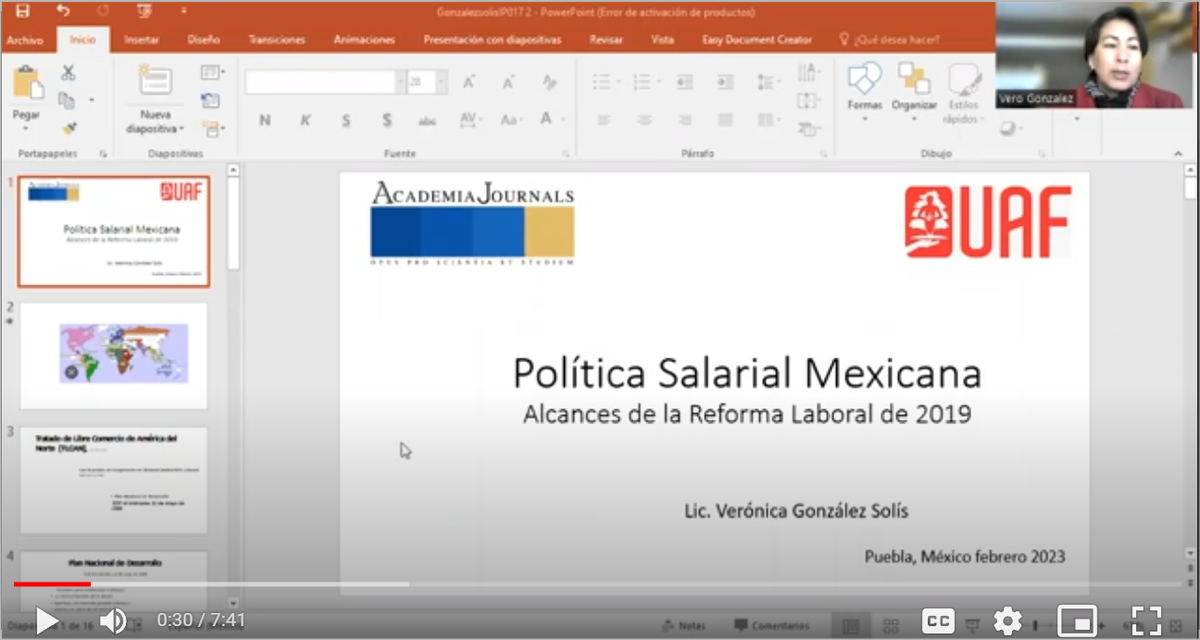
Task: Copy the selection using the copy icon
Action: pos(67,100)
